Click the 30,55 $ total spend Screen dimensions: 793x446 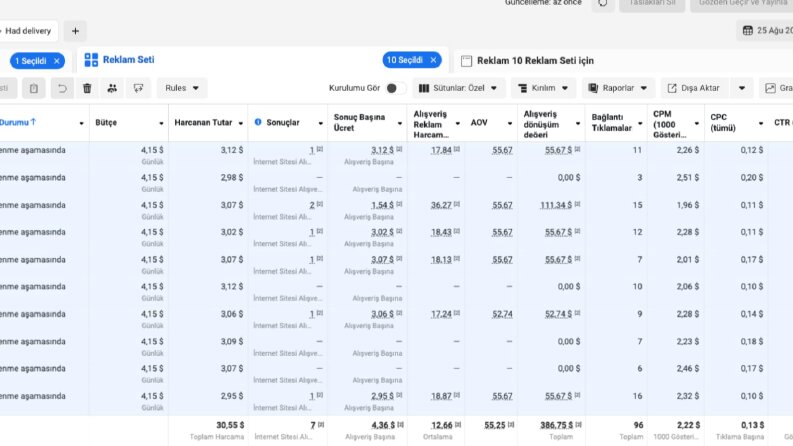point(230,425)
